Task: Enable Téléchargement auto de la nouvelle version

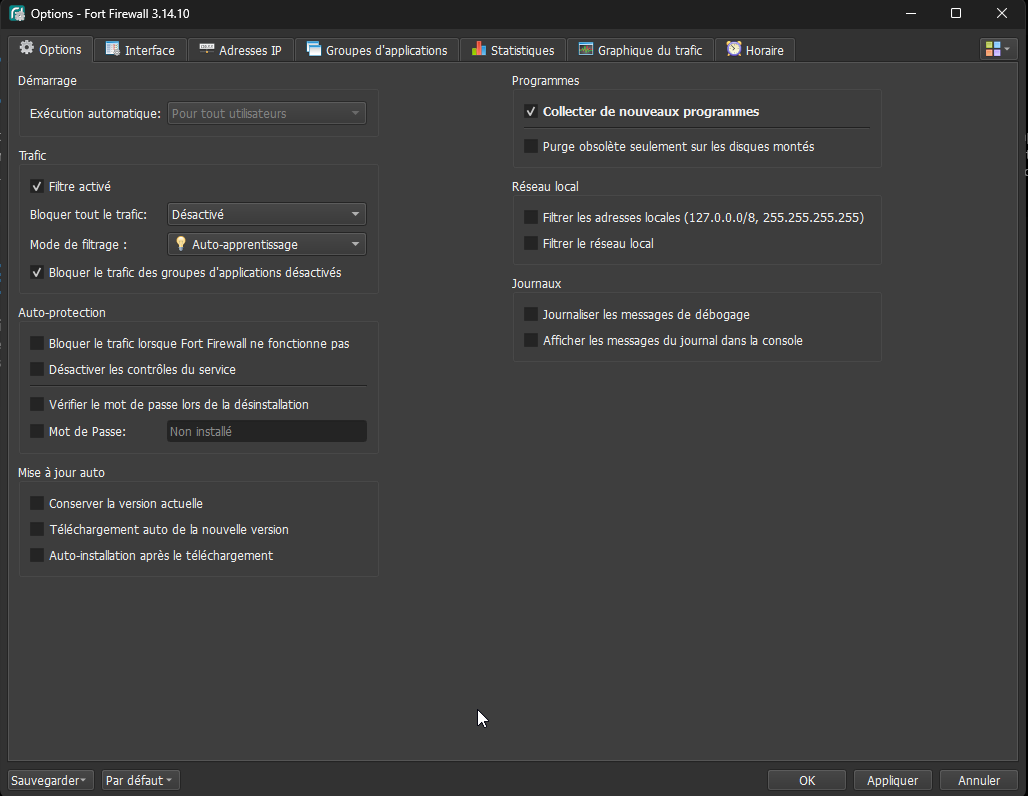Action: (x=37, y=530)
